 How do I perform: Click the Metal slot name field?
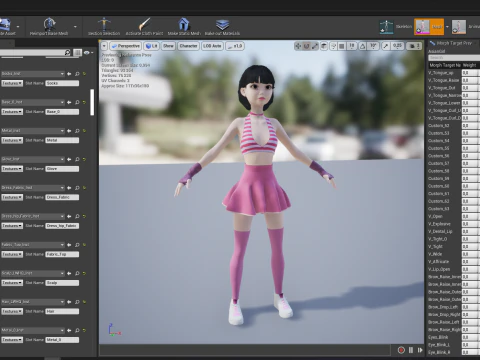[62, 140]
